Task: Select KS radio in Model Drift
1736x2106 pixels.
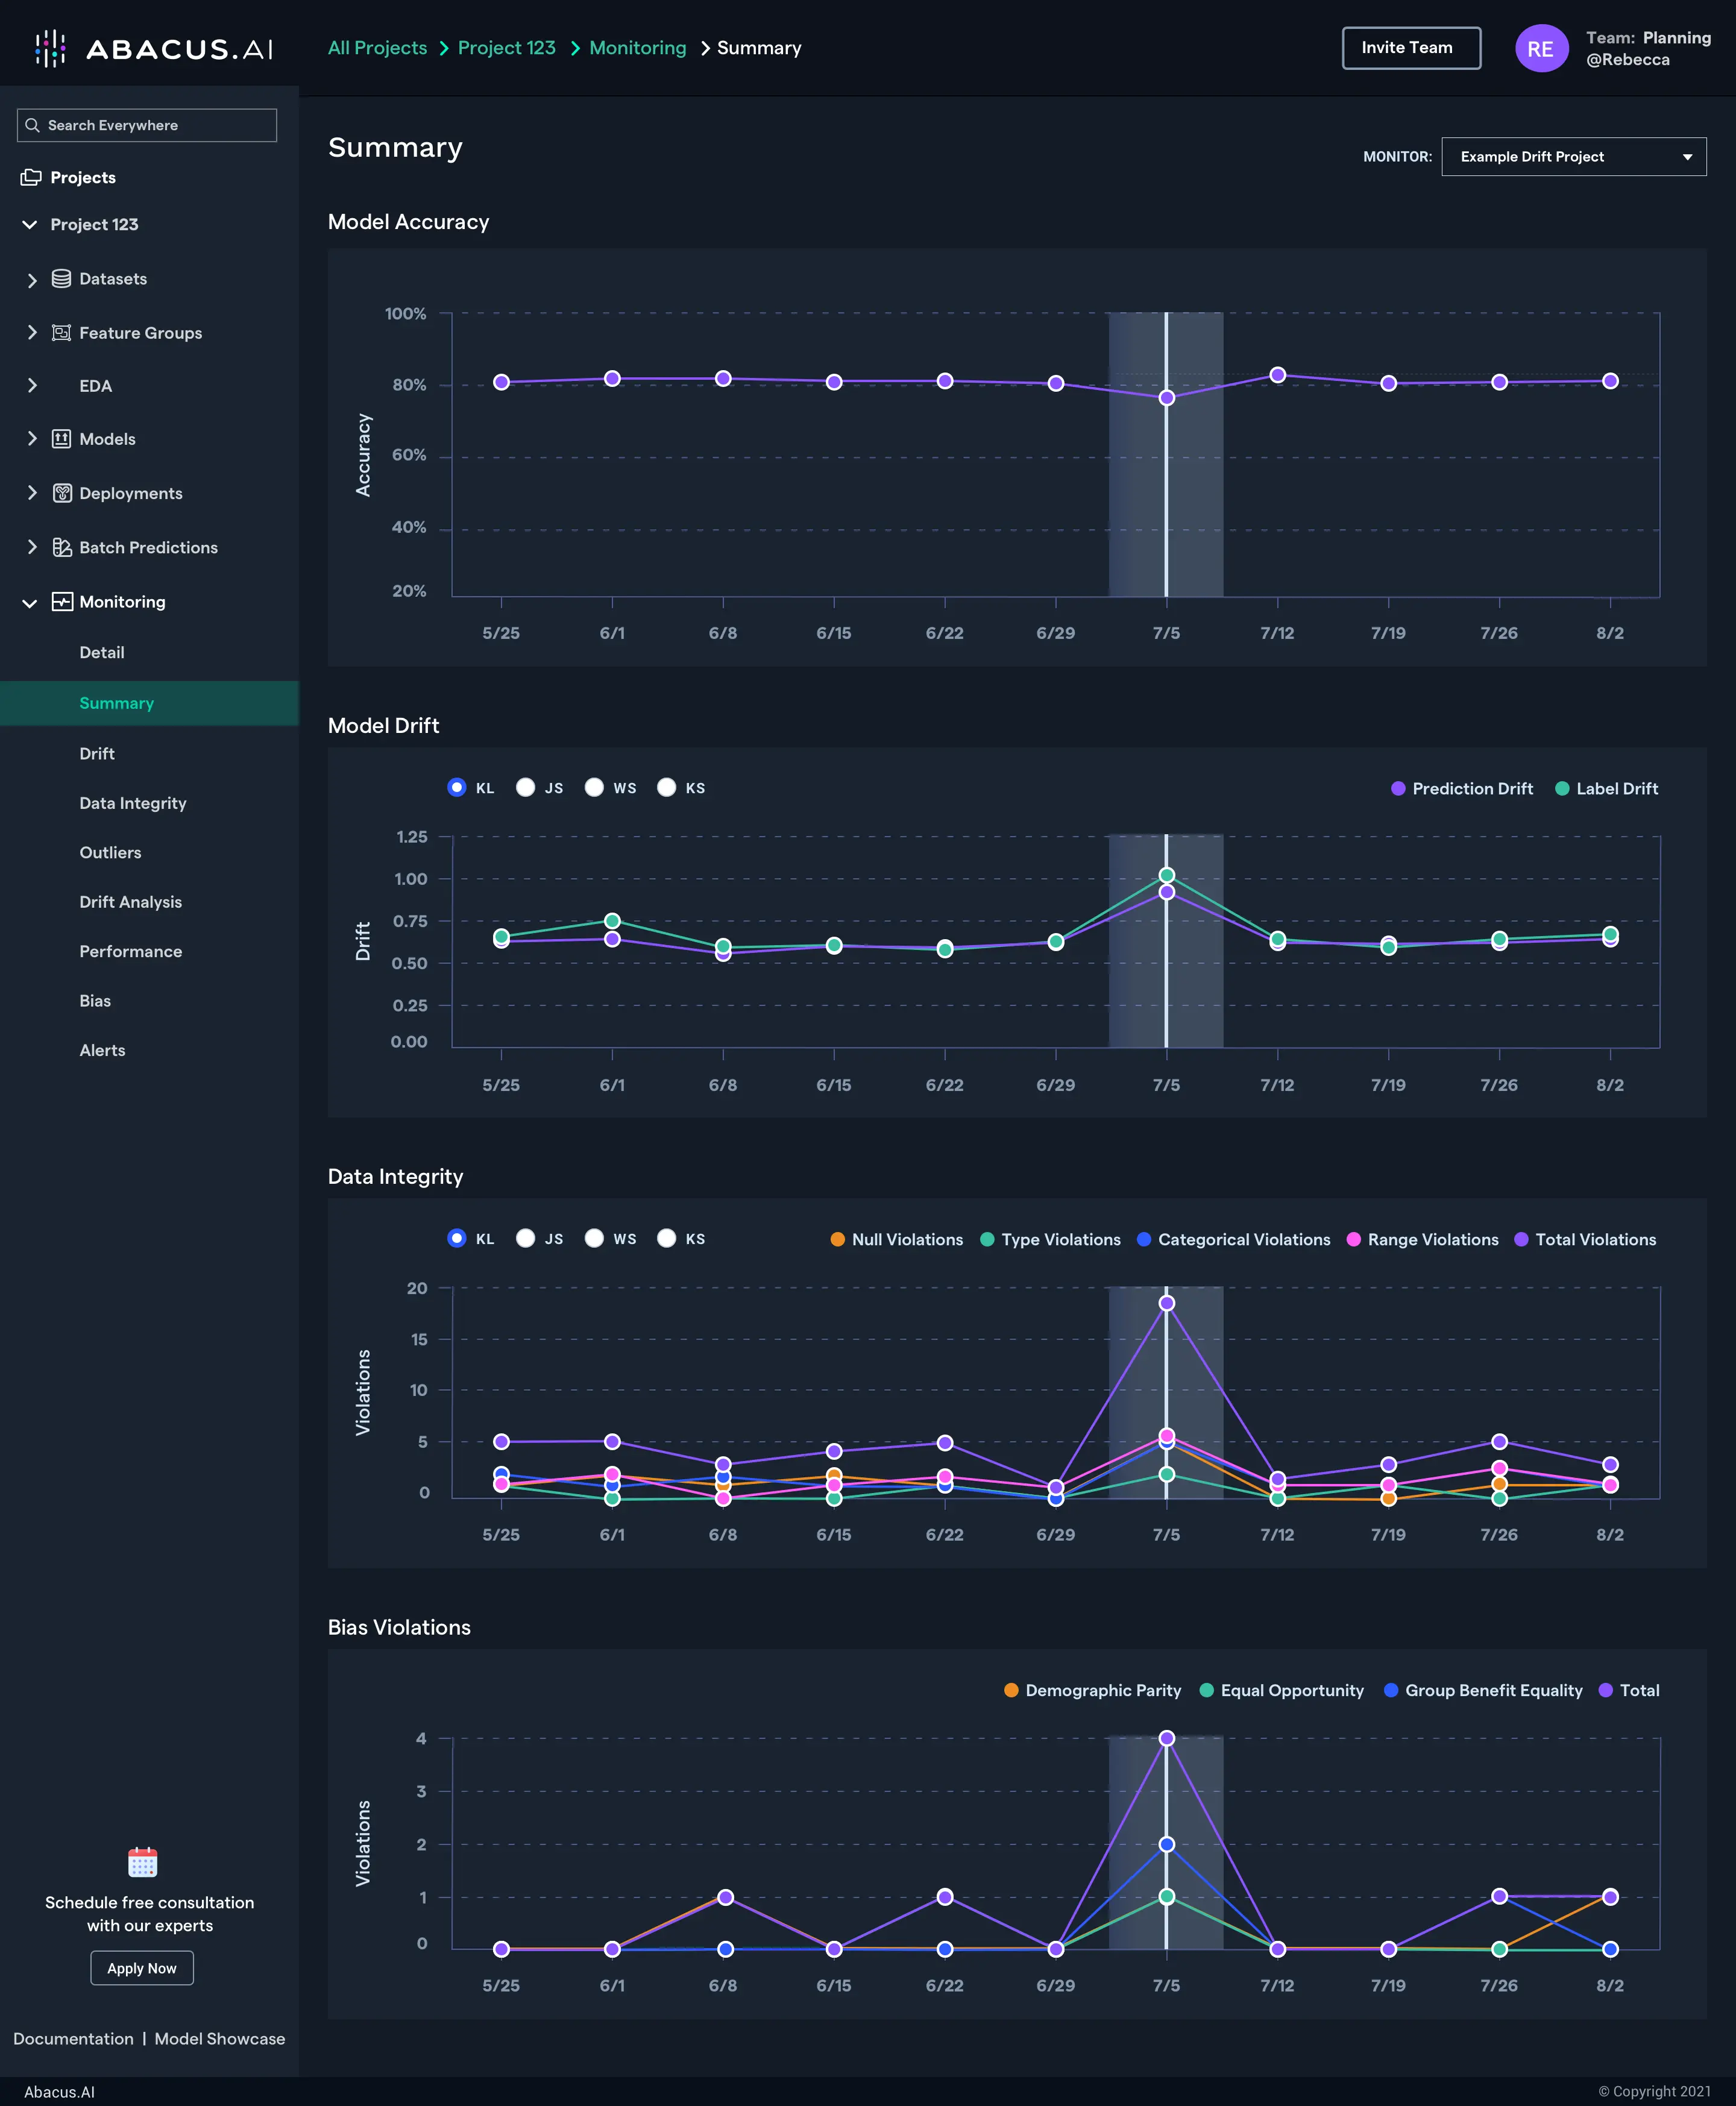Action: pos(666,788)
